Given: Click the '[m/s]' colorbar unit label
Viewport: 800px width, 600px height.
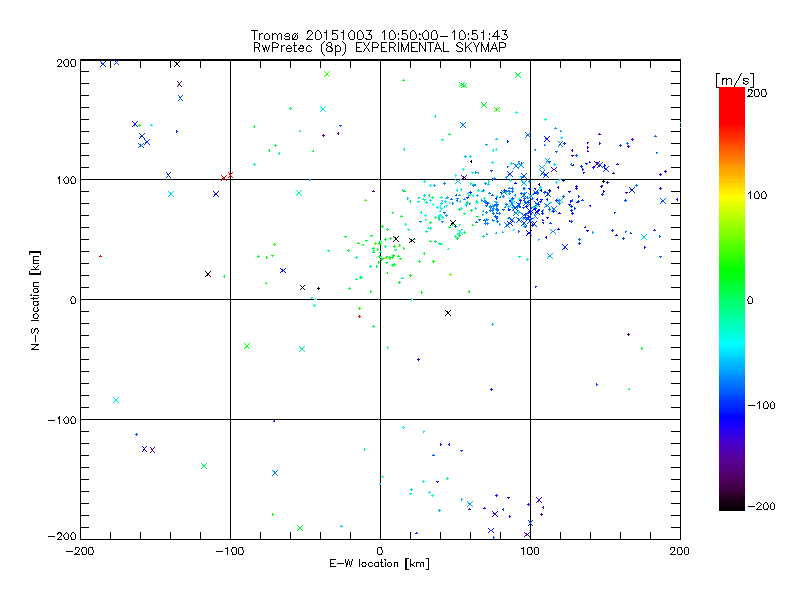Looking at the screenshot, I should coord(735,80).
